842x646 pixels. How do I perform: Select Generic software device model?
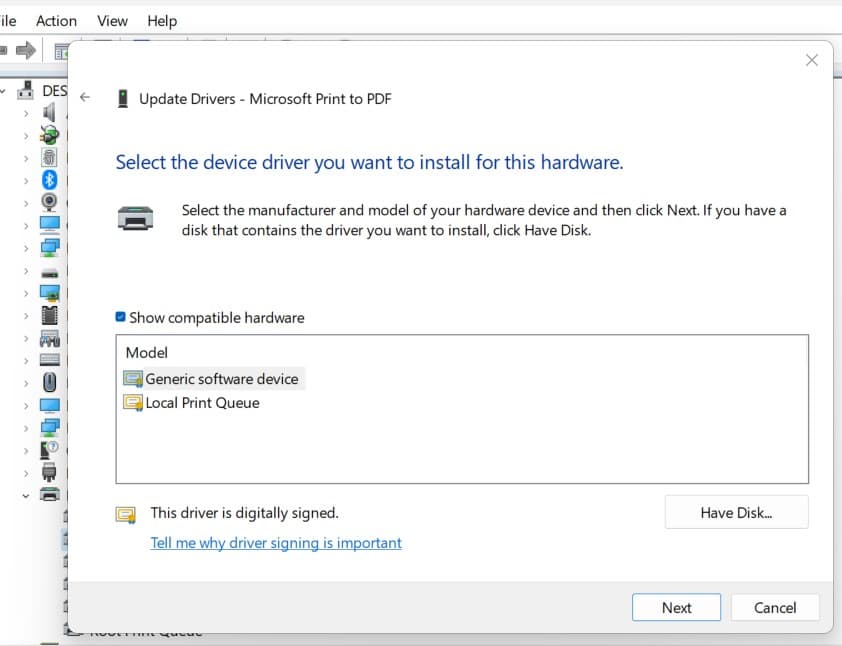point(221,379)
